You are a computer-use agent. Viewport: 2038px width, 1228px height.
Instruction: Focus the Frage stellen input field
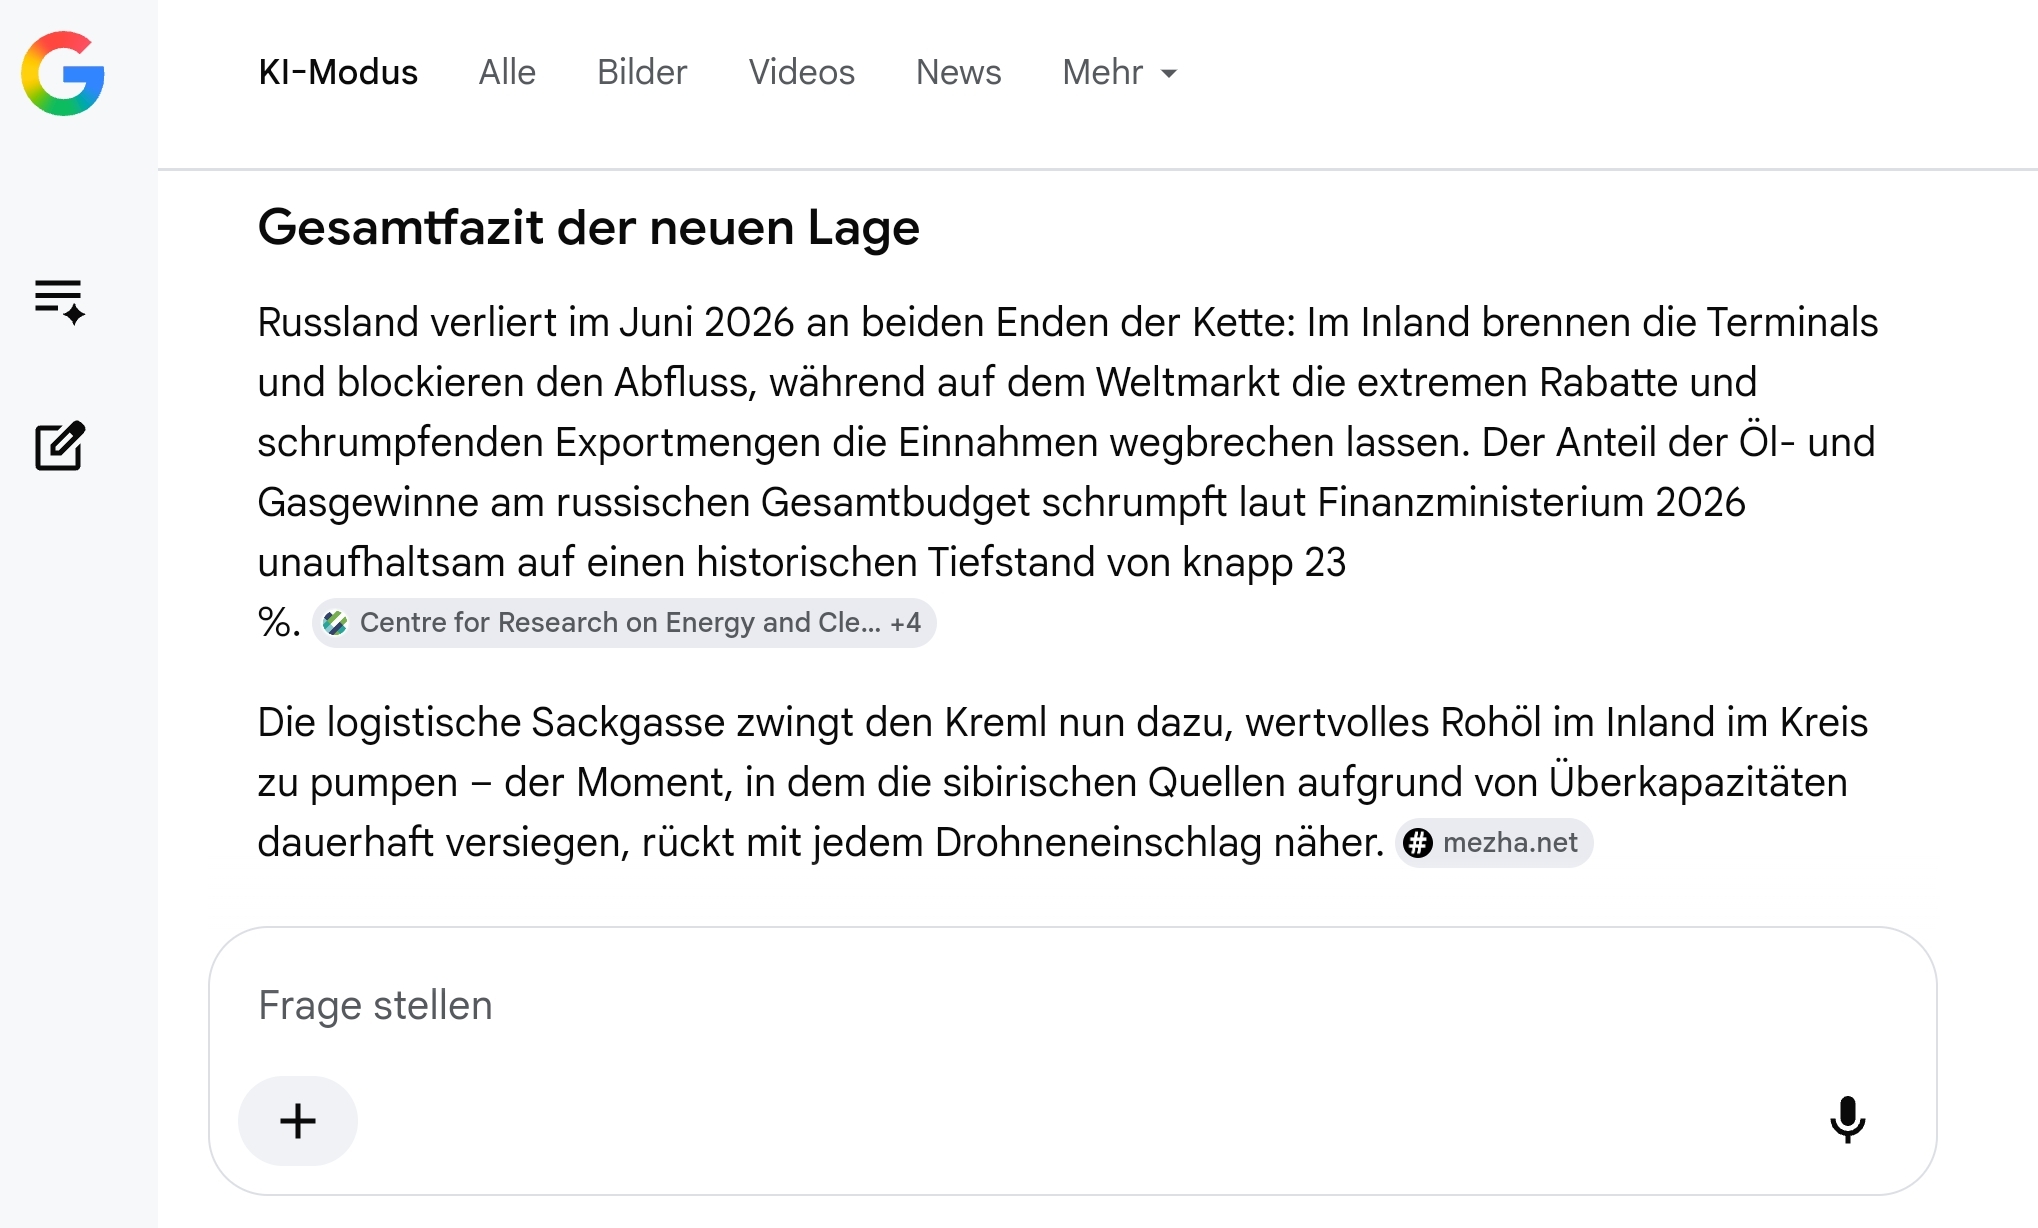(1072, 1005)
